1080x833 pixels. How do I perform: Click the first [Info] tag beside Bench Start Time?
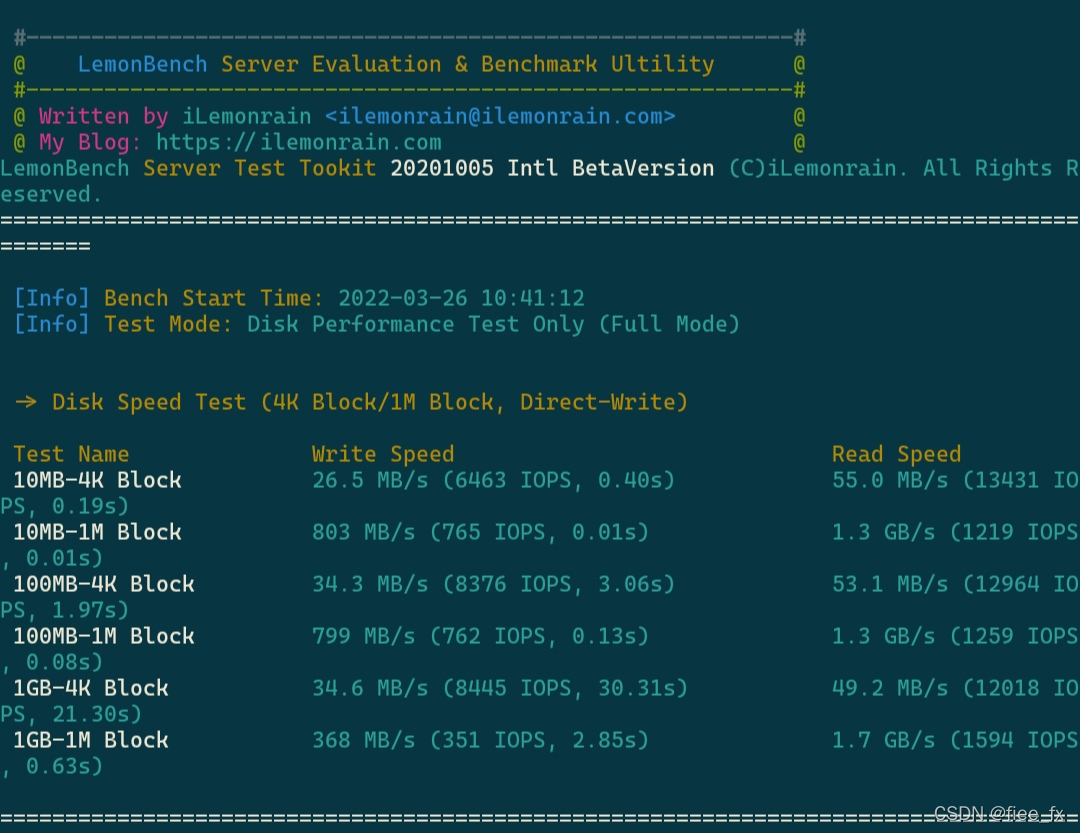click(x=52, y=298)
